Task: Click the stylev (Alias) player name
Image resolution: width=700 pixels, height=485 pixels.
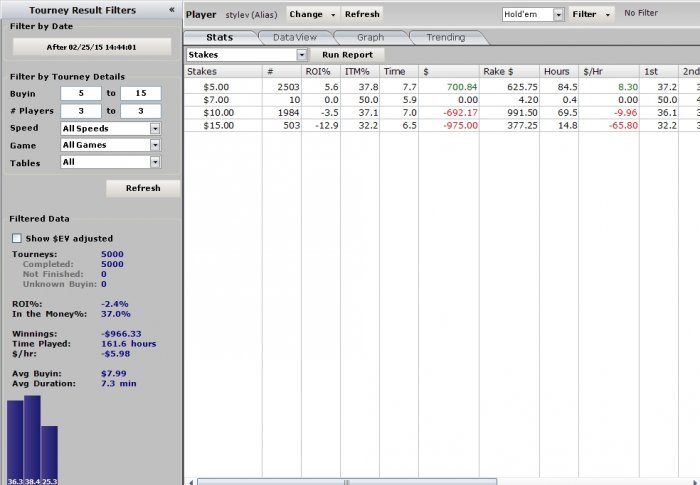Action: coord(251,15)
